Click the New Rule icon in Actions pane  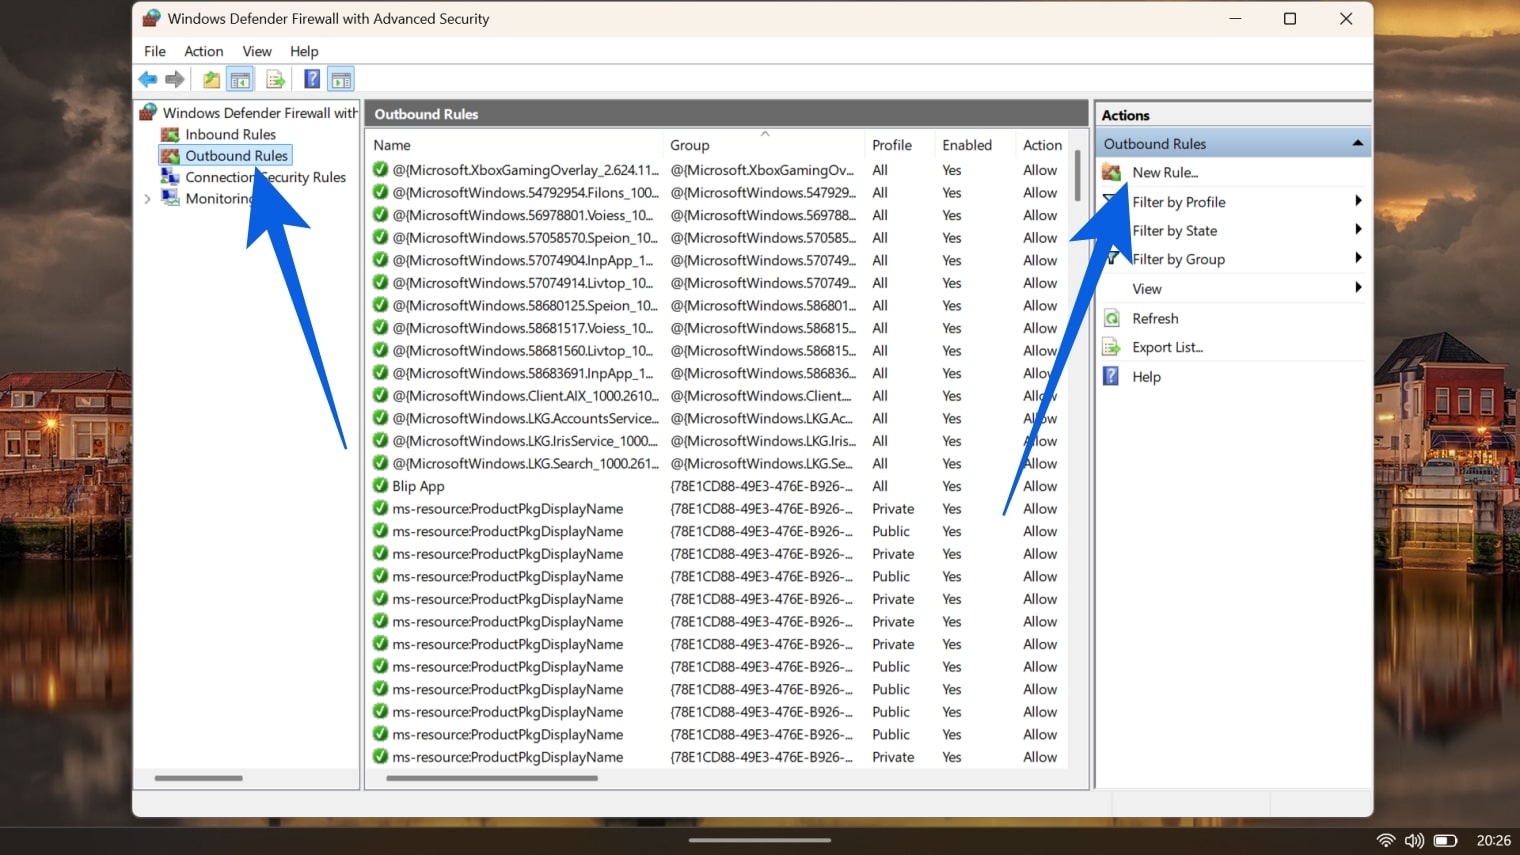[1111, 172]
